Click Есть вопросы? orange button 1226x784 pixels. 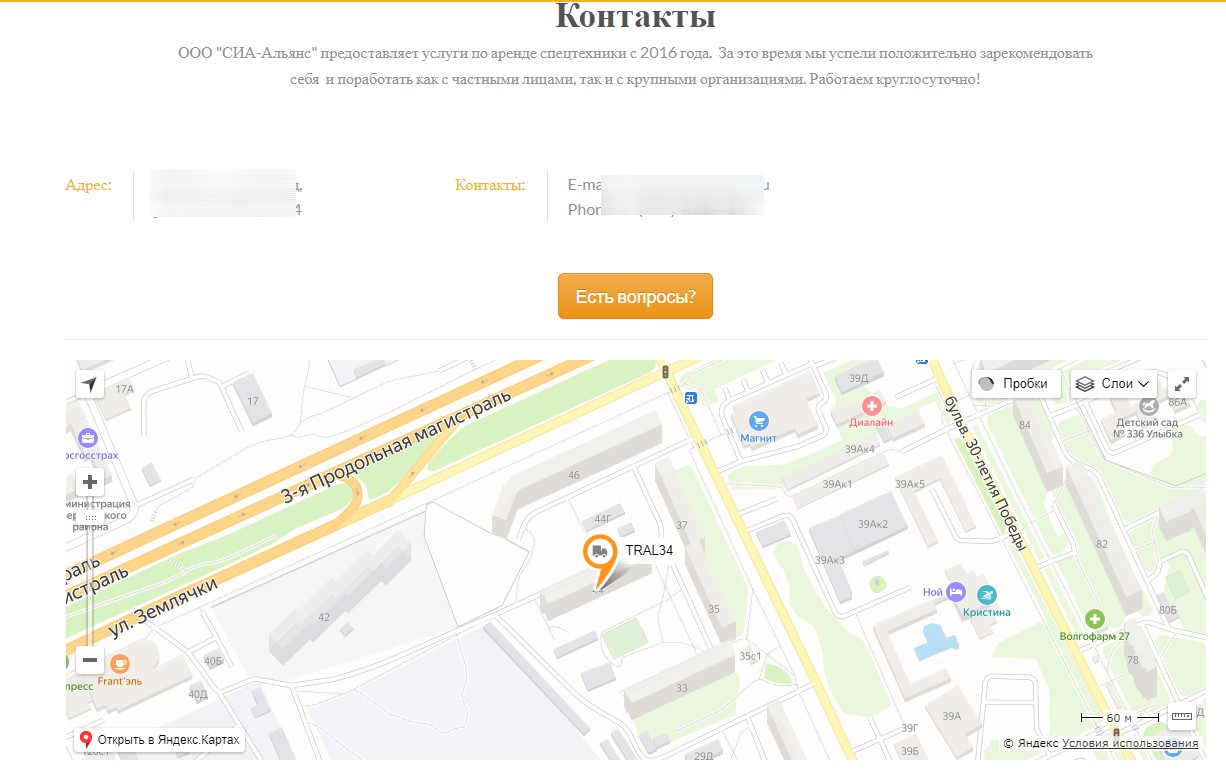[x=635, y=296]
